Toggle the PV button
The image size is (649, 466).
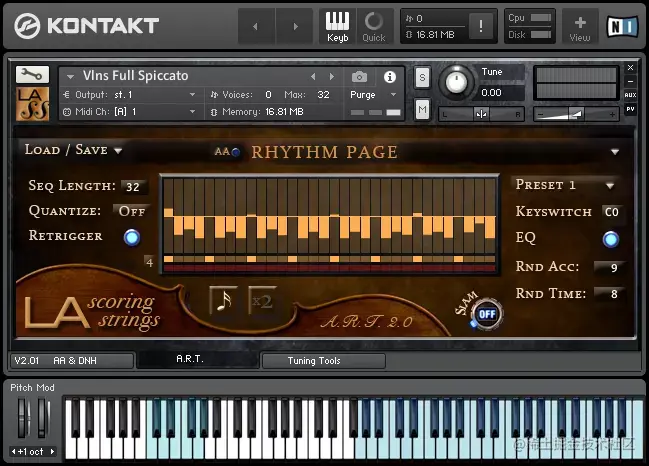pyautogui.click(x=630, y=109)
